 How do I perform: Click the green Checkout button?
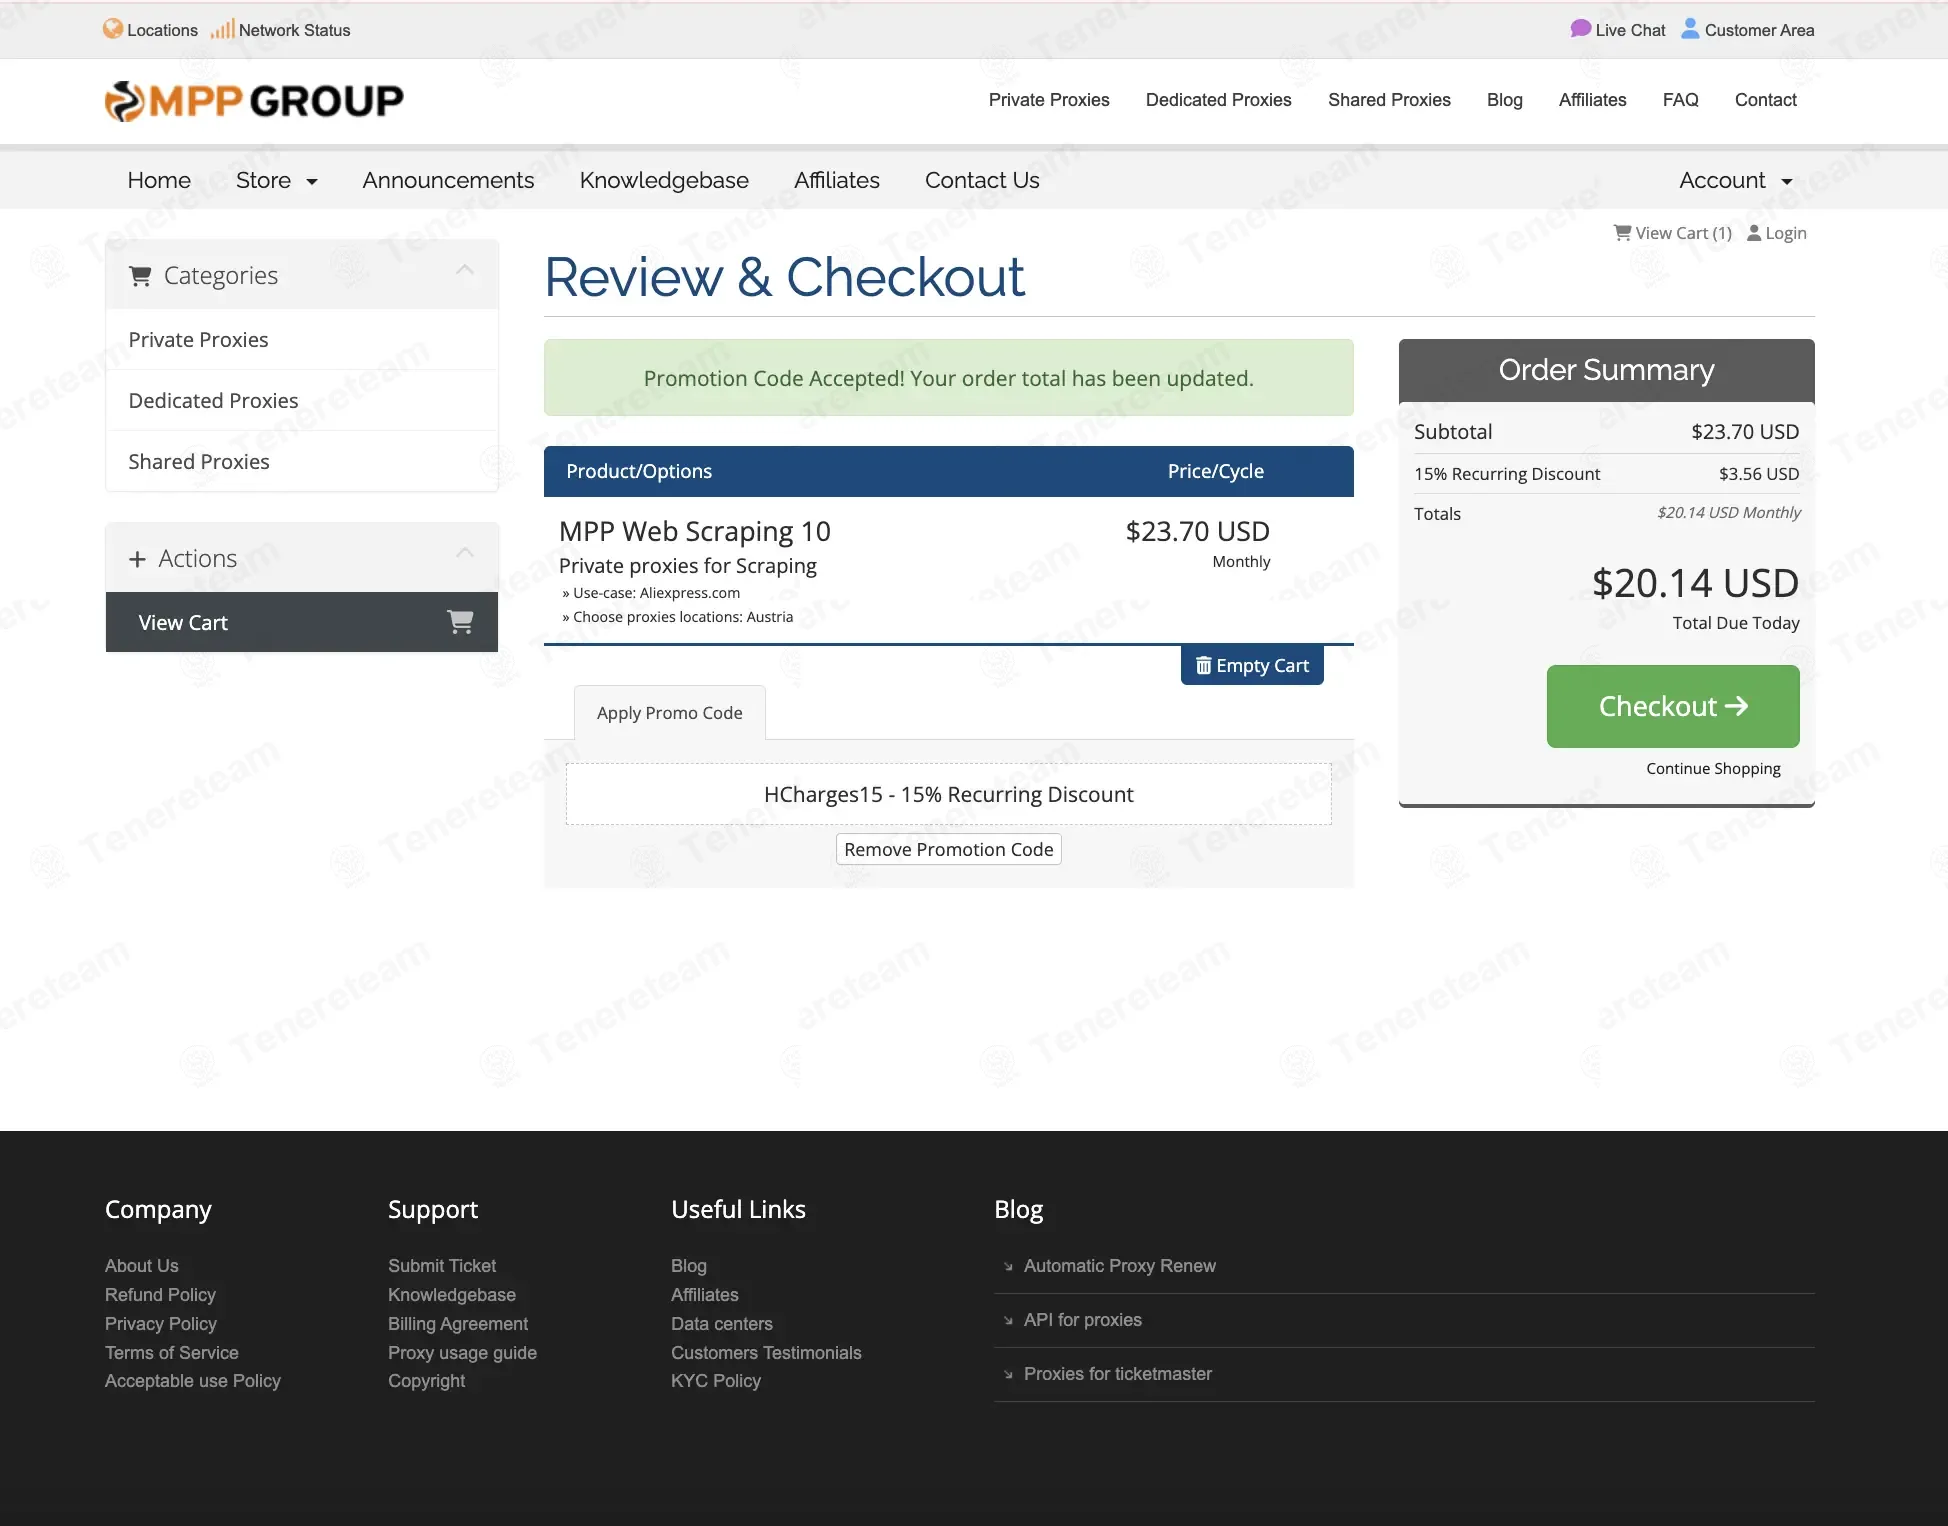[1673, 706]
